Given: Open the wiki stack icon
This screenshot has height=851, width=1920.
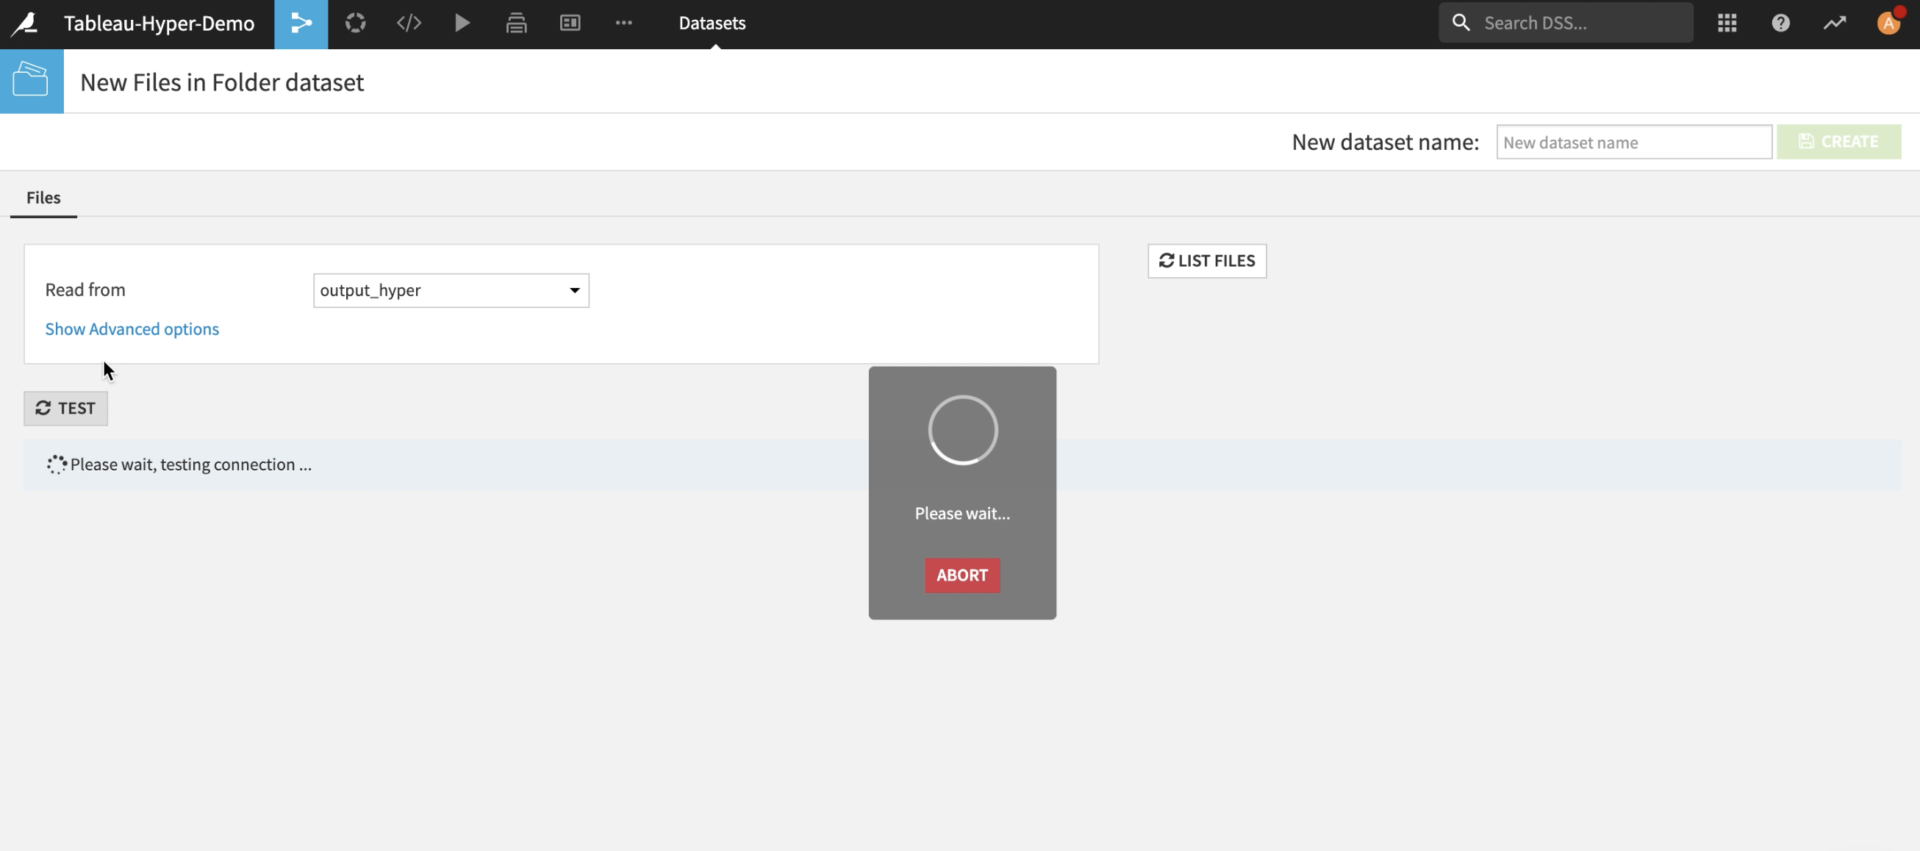Looking at the screenshot, I should (516, 23).
